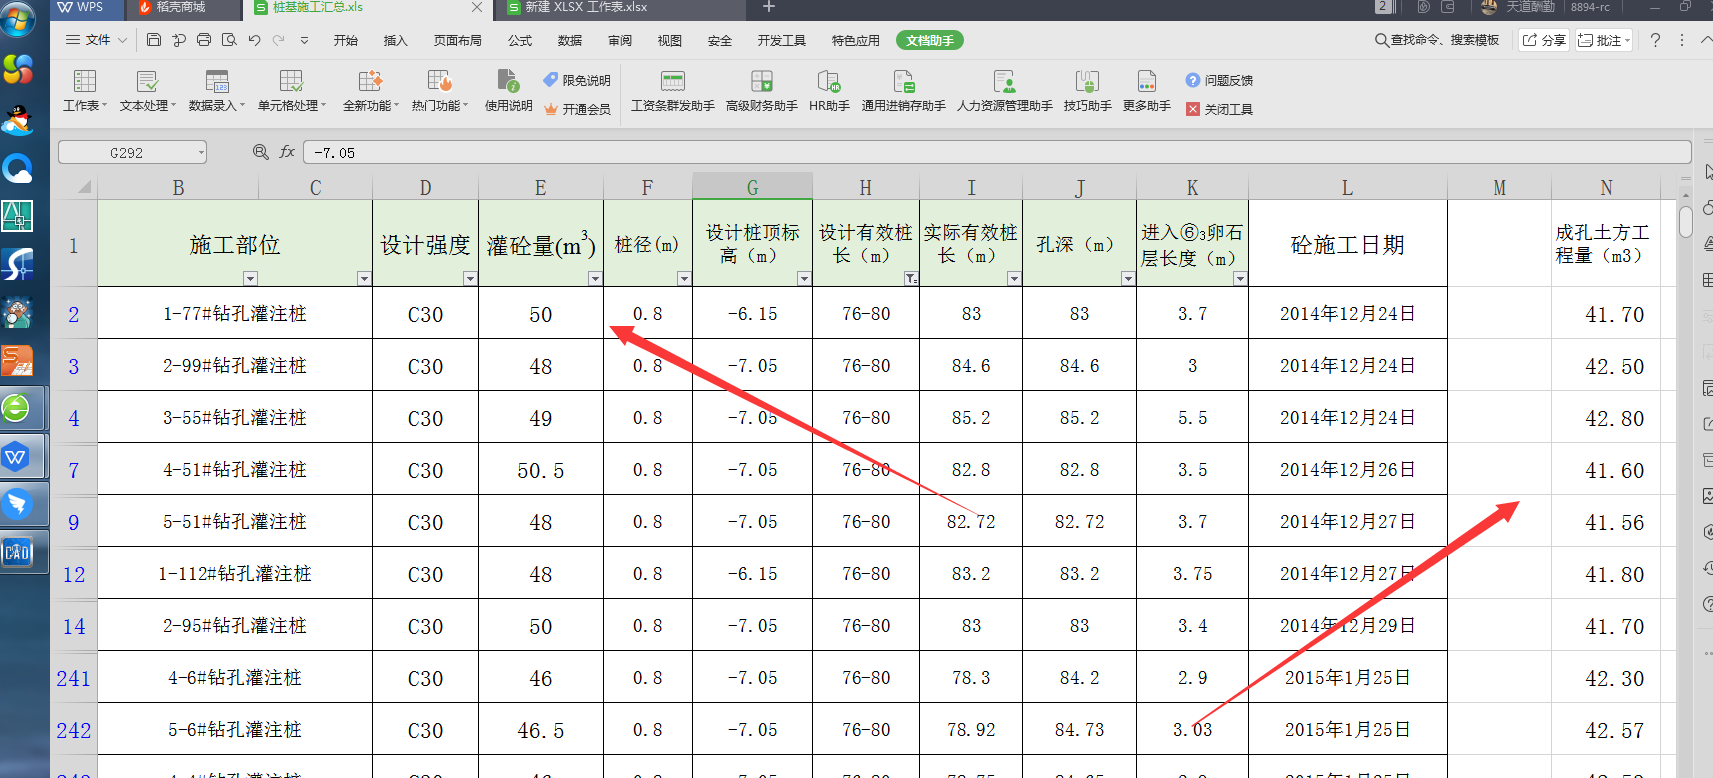
Task: Click the fx insert function icon
Action: [x=287, y=152]
